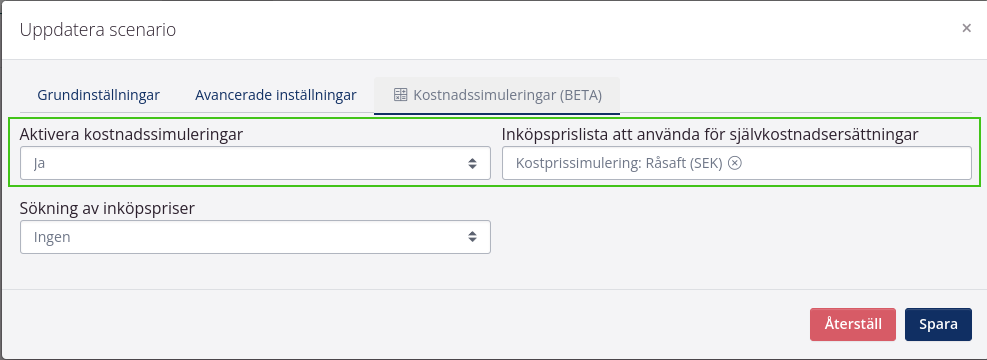The image size is (987, 360).
Task: Click the table icon beside Kostnadssimuleringar
Action: pyautogui.click(x=400, y=95)
